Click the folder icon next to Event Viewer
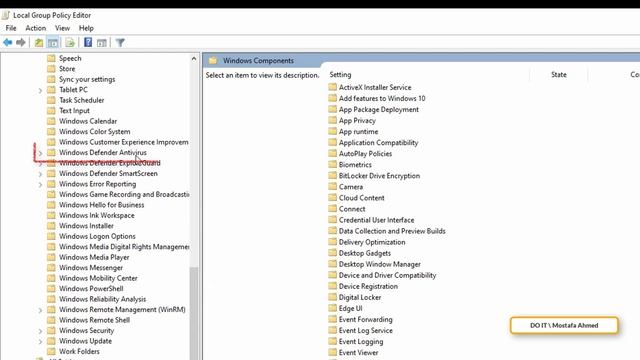 (x=333, y=352)
